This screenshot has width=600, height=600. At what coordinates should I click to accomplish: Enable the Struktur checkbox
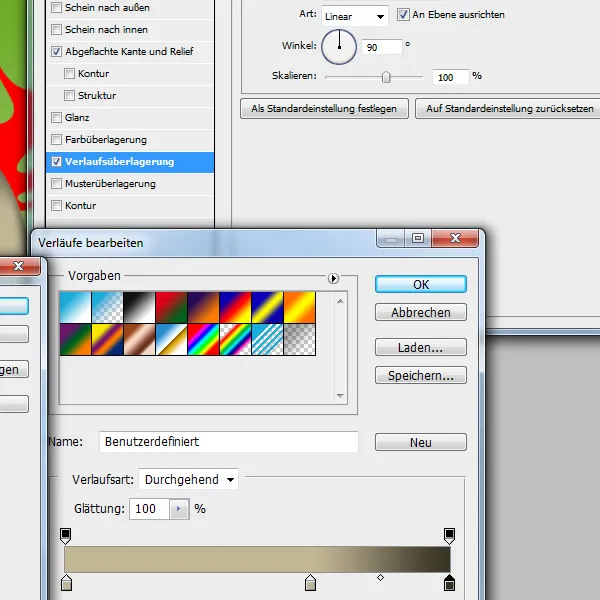click(x=69, y=95)
